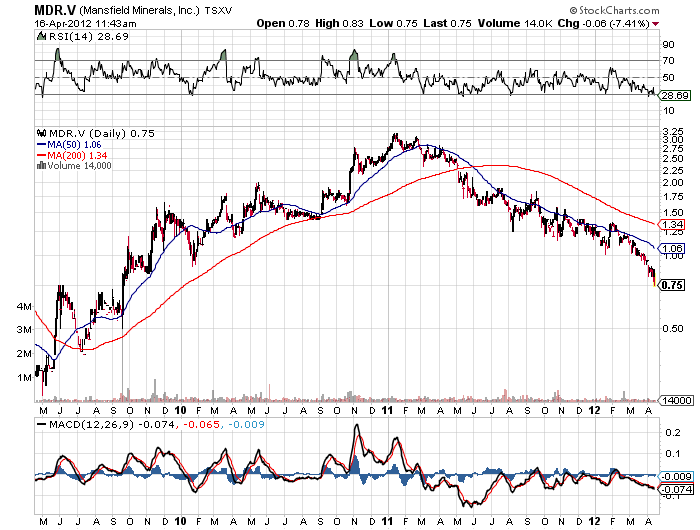Click the 70 level on the RSI axis
The image size is (700, 530).
[x=669, y=60]
